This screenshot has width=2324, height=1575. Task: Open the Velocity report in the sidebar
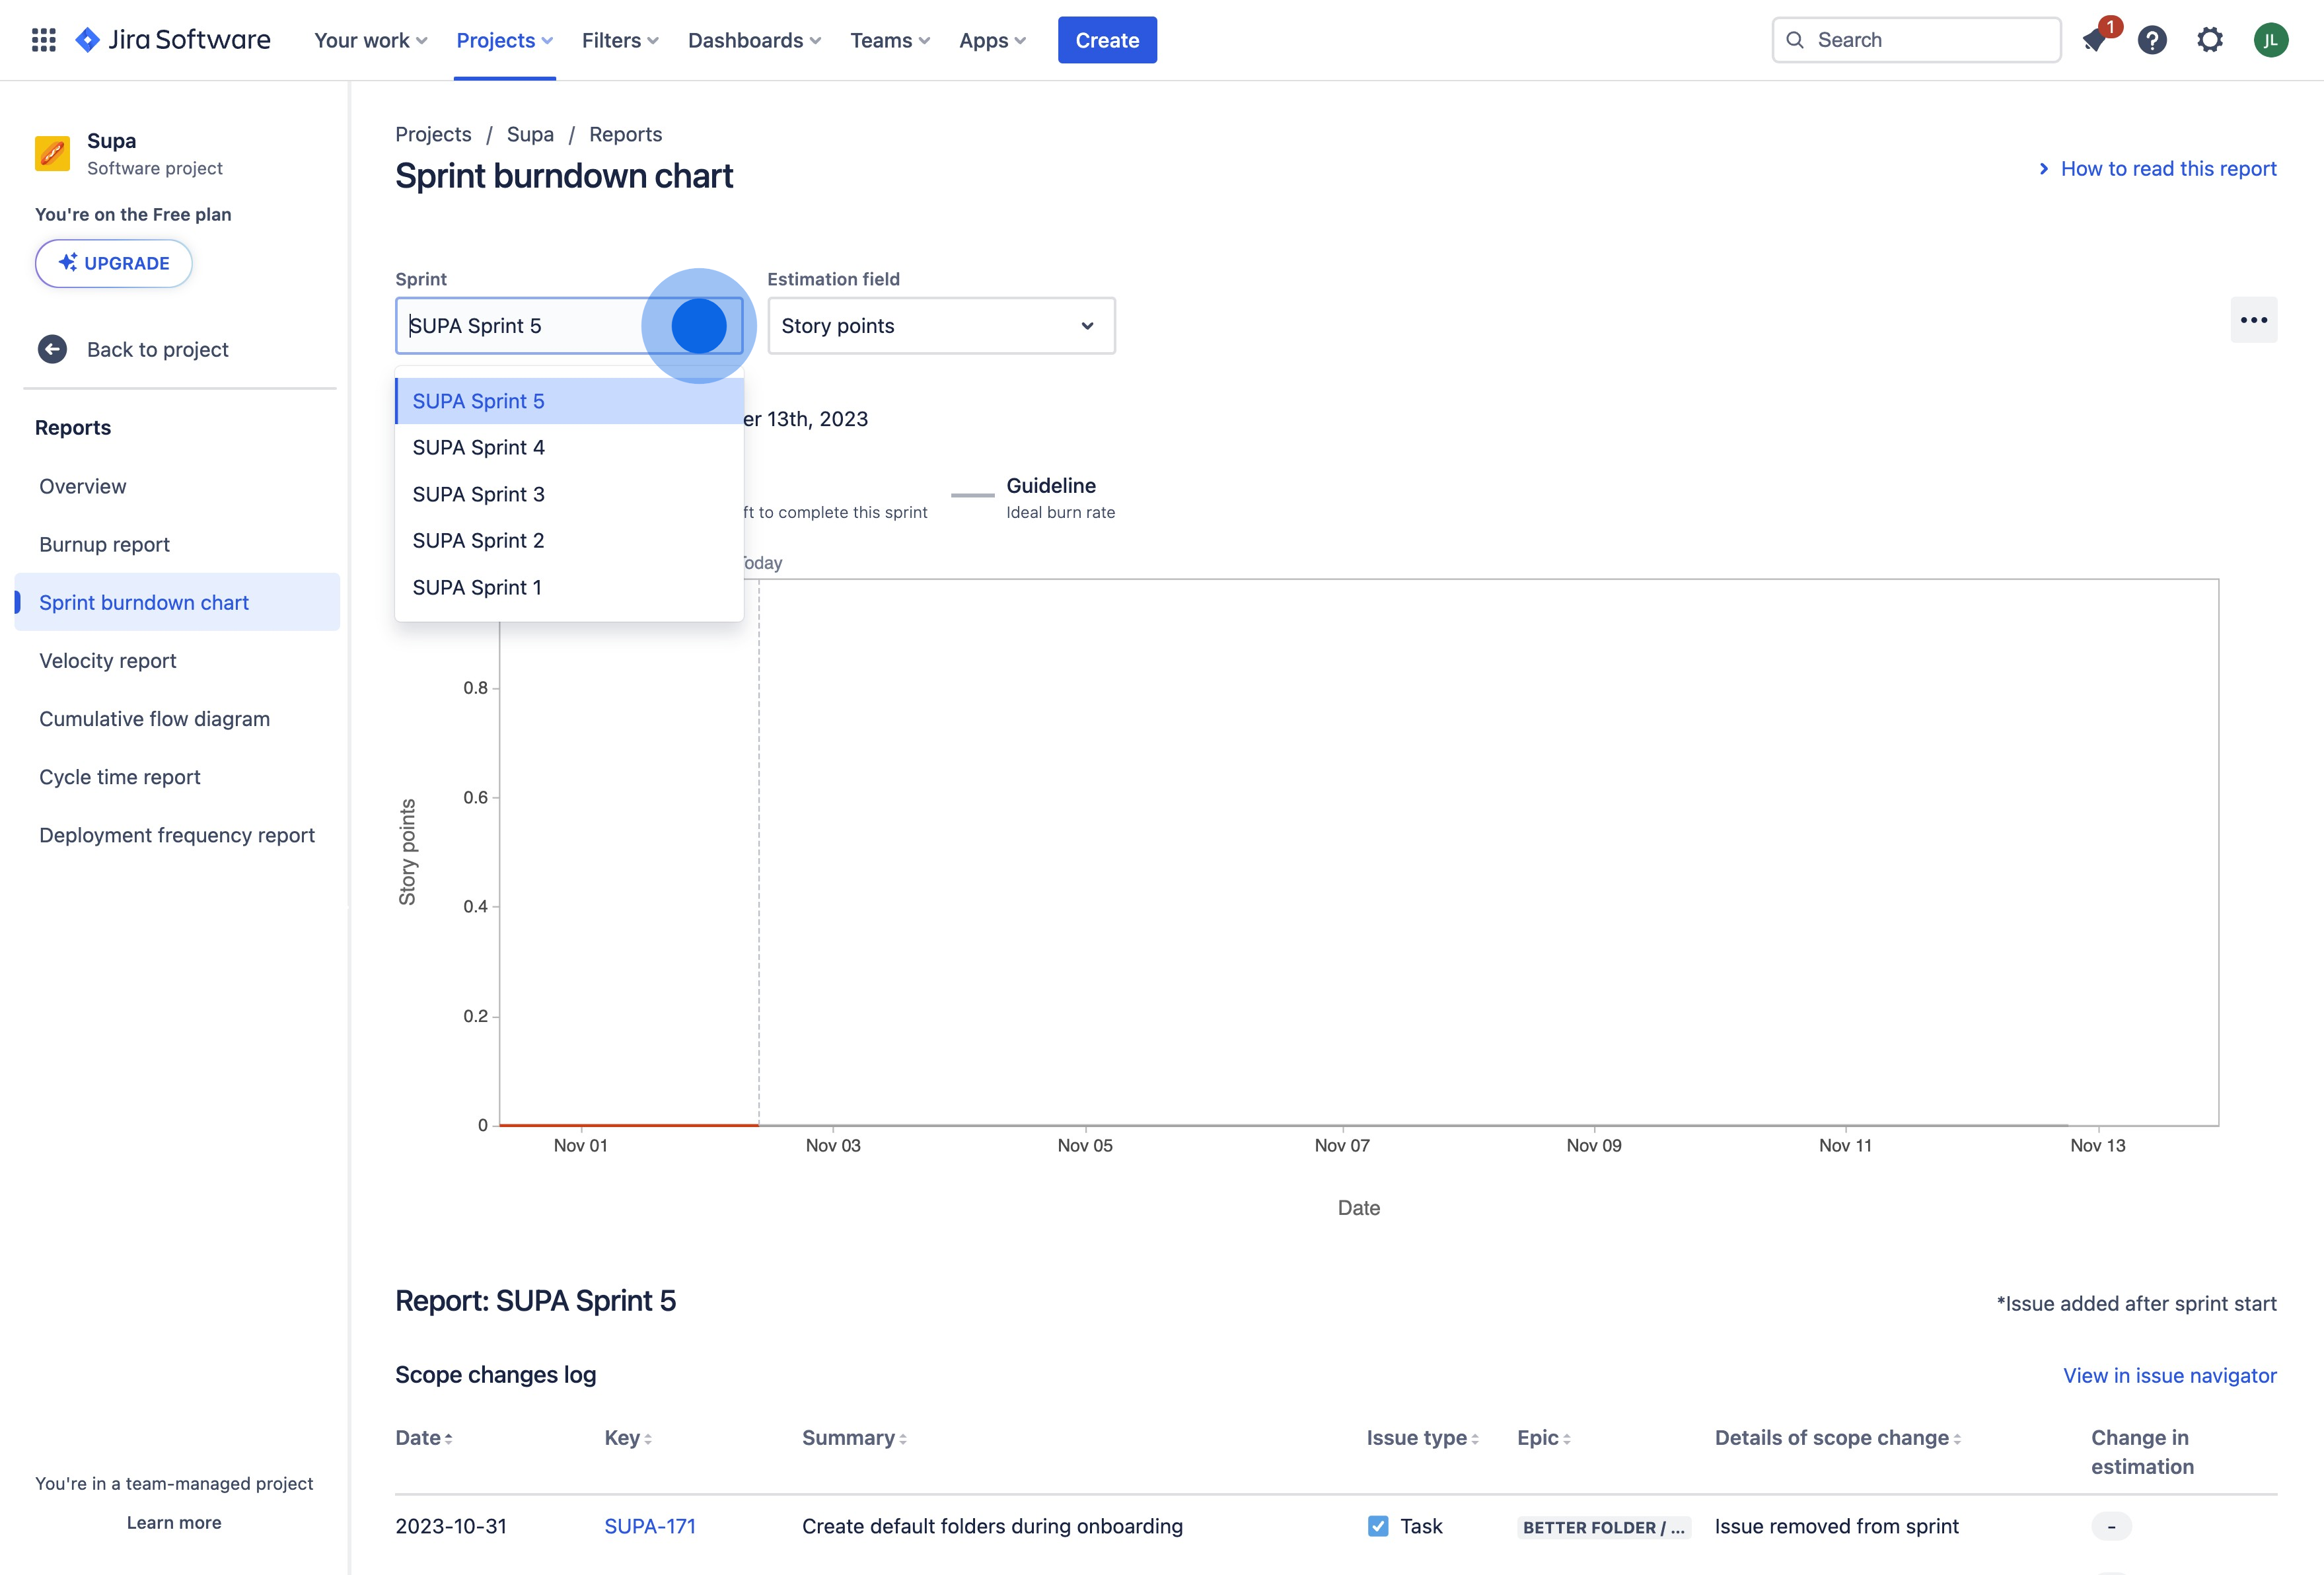(x=107, y=661)
